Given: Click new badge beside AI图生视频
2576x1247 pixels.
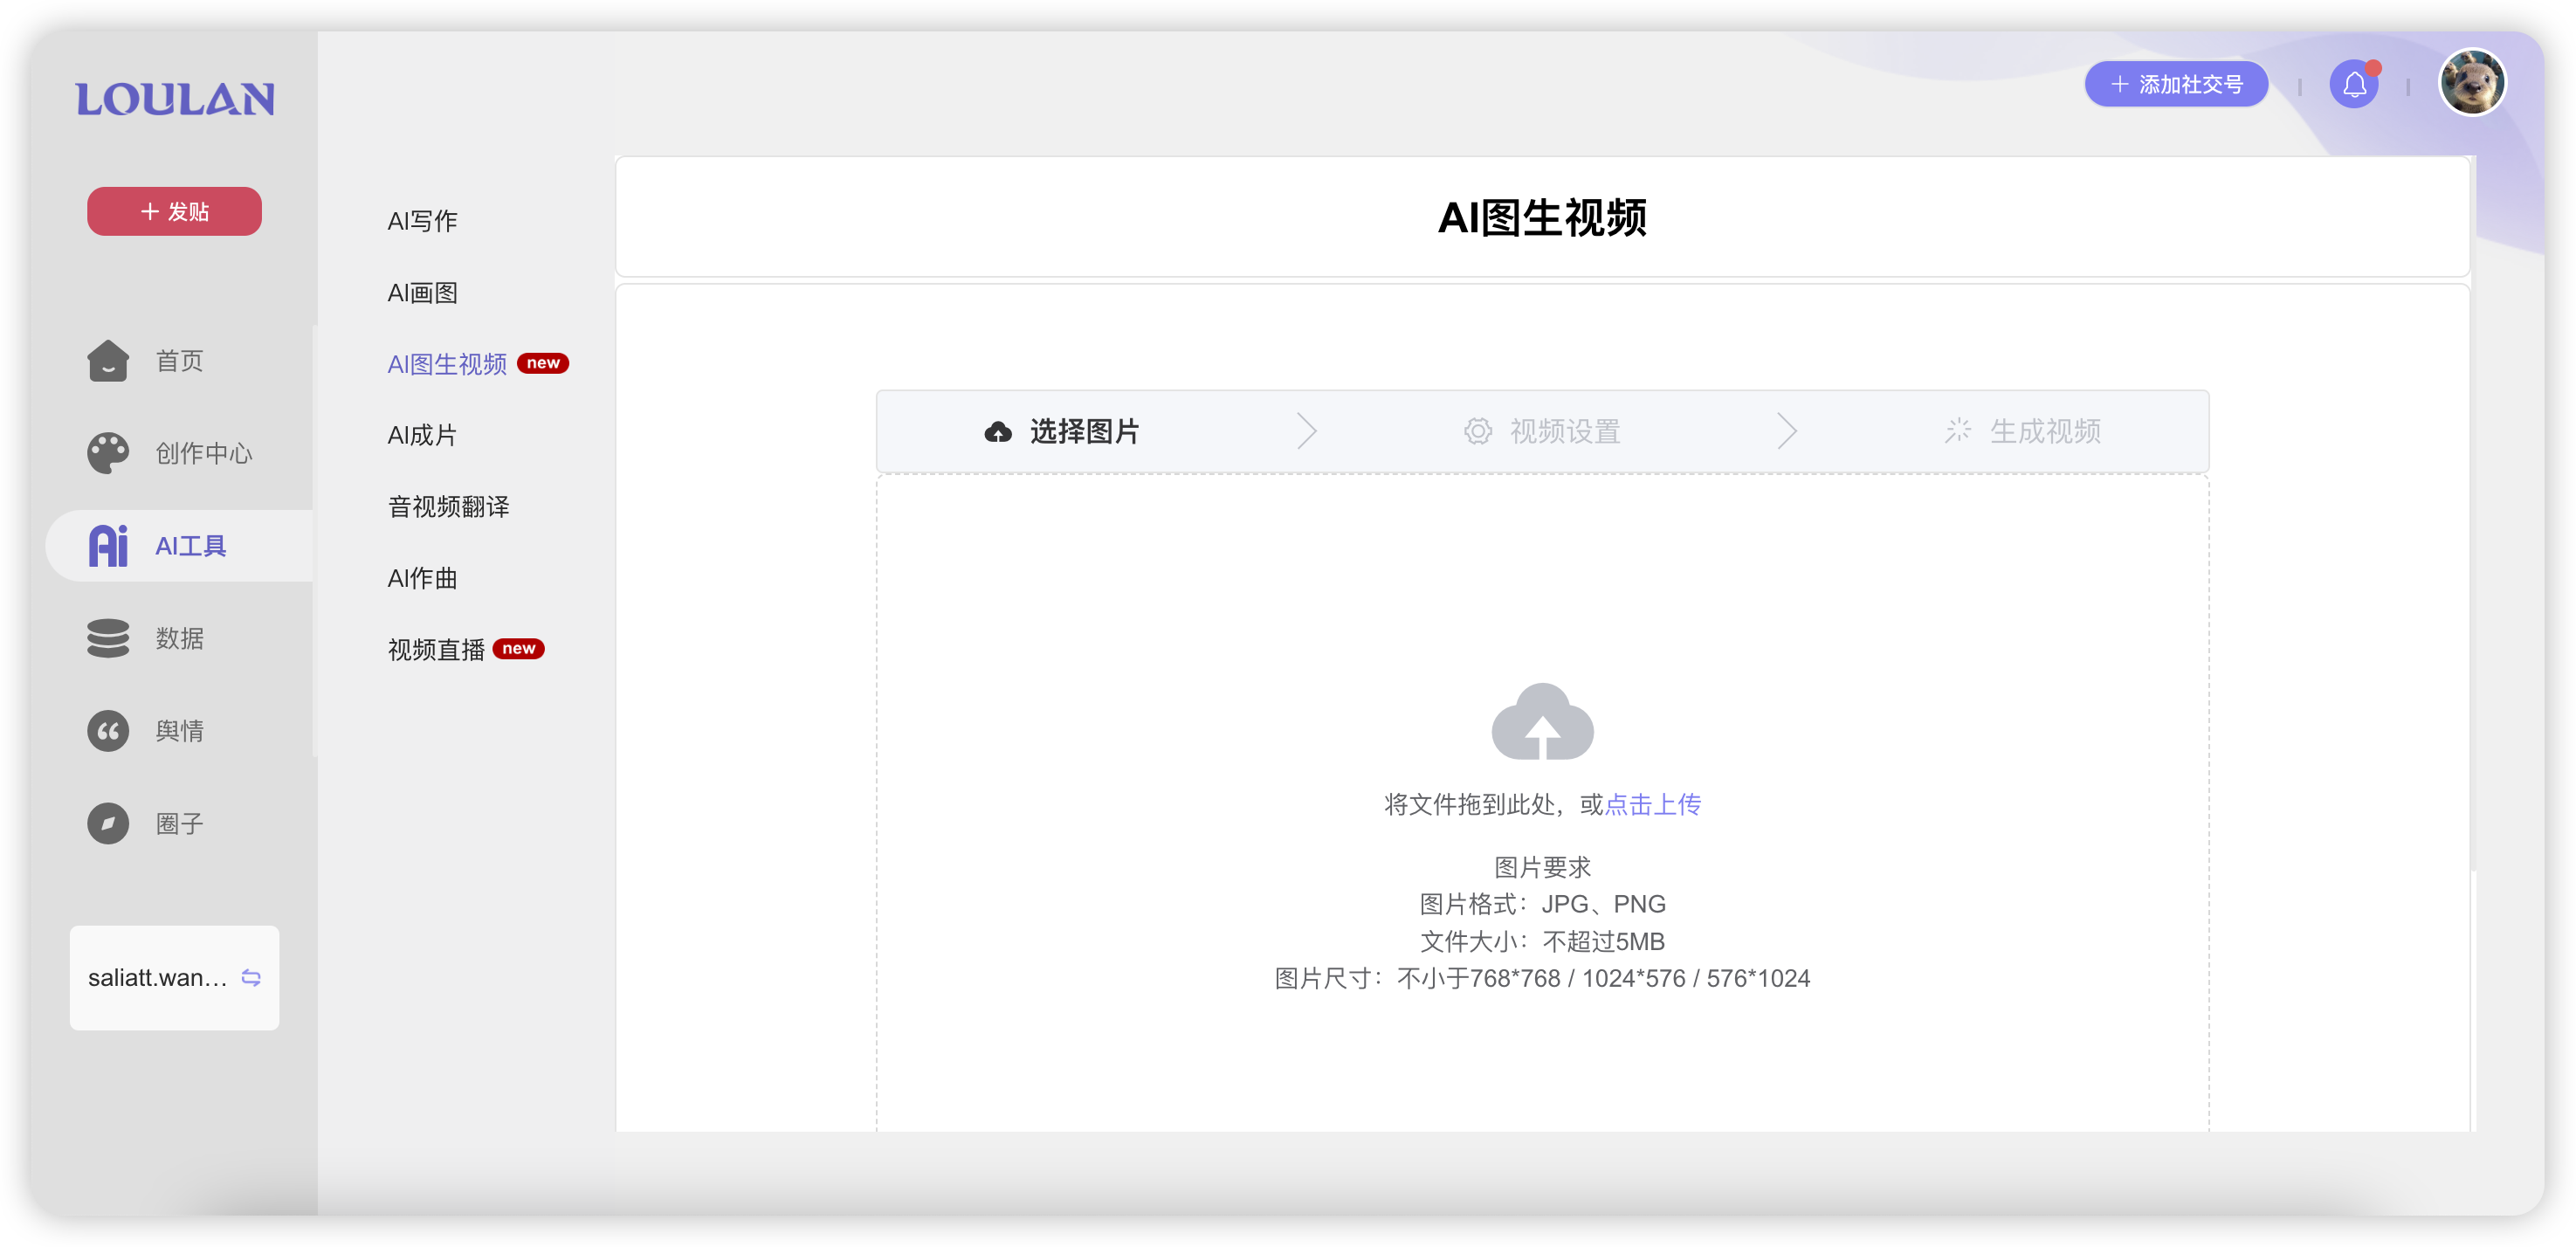Looking at the screenshot, I should coord(543,363).
